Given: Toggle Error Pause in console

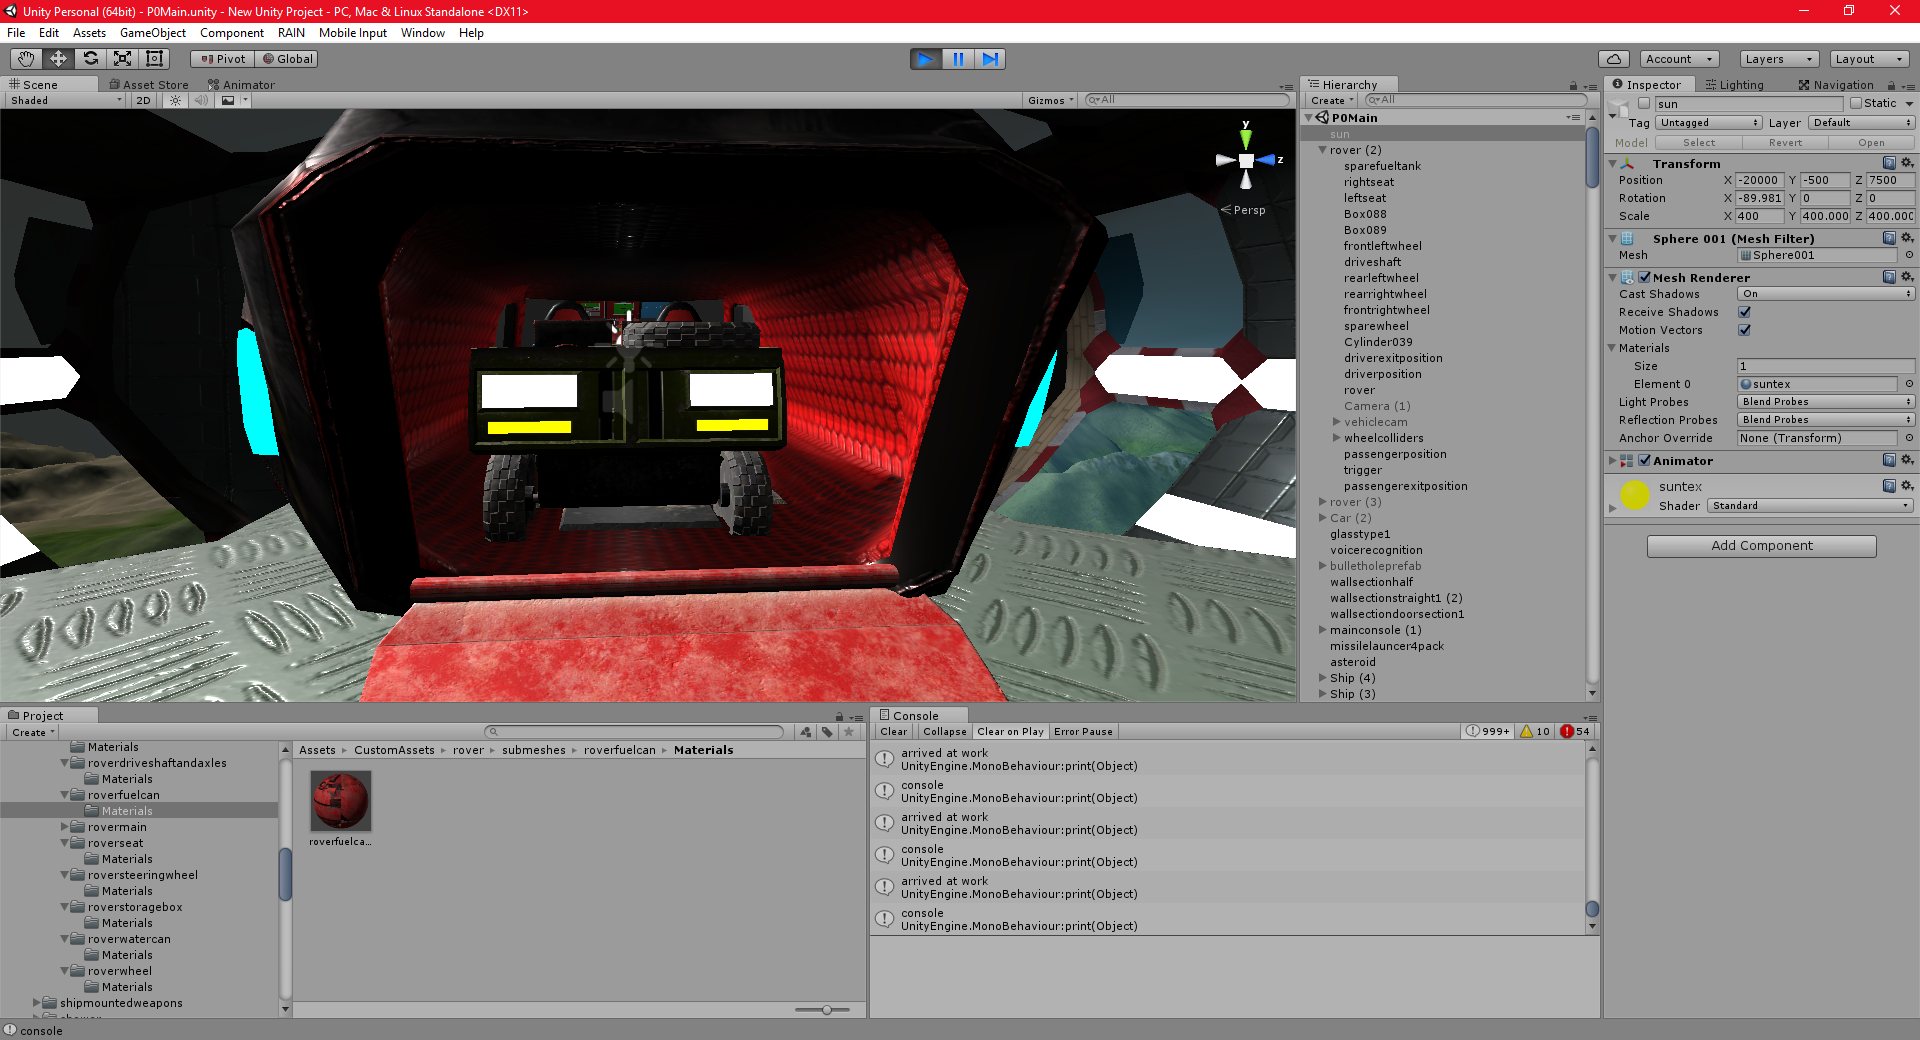Looking at the screenshot, I should pyautogui.click(x=1083, y=731).
